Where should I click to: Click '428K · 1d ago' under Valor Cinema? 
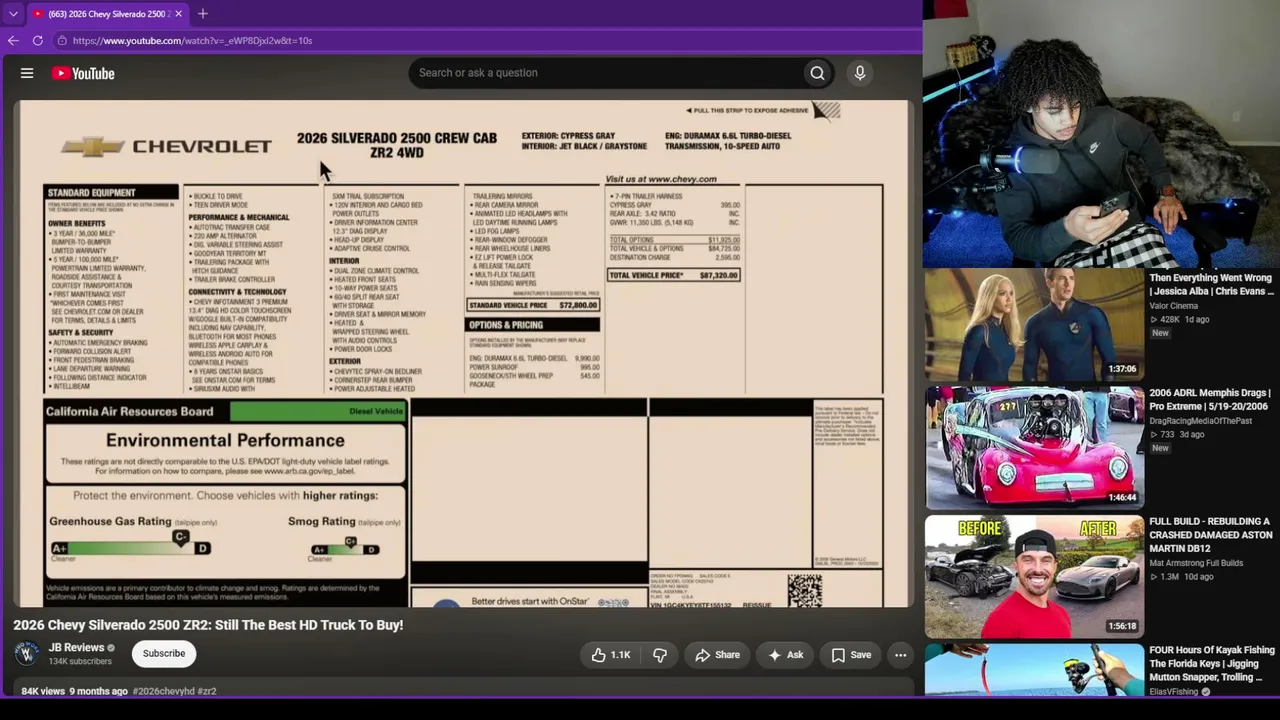point(1179,320)
